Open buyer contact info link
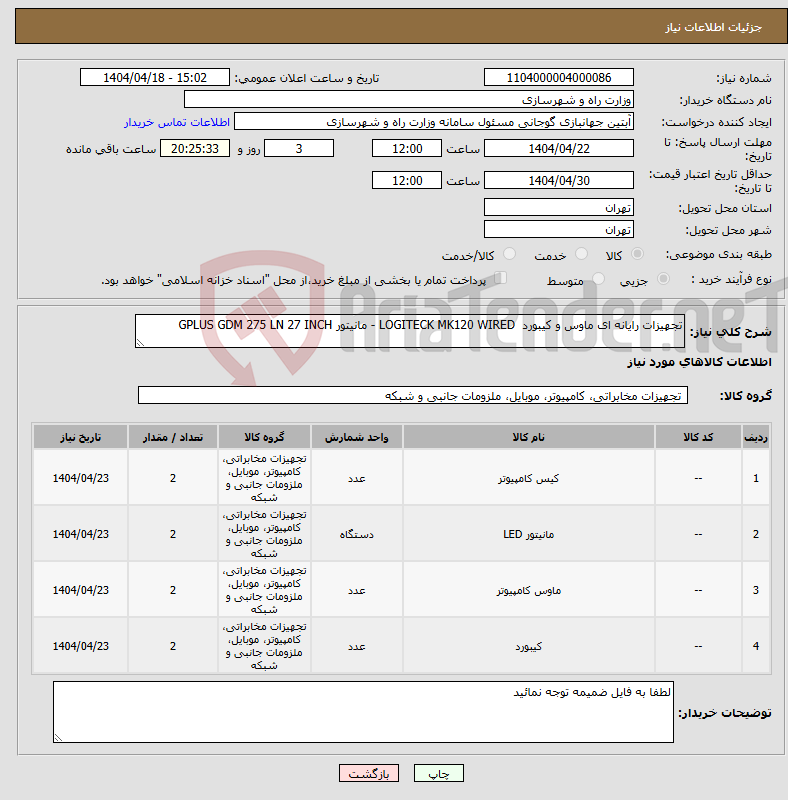788x800 pixels. point(177,122)
